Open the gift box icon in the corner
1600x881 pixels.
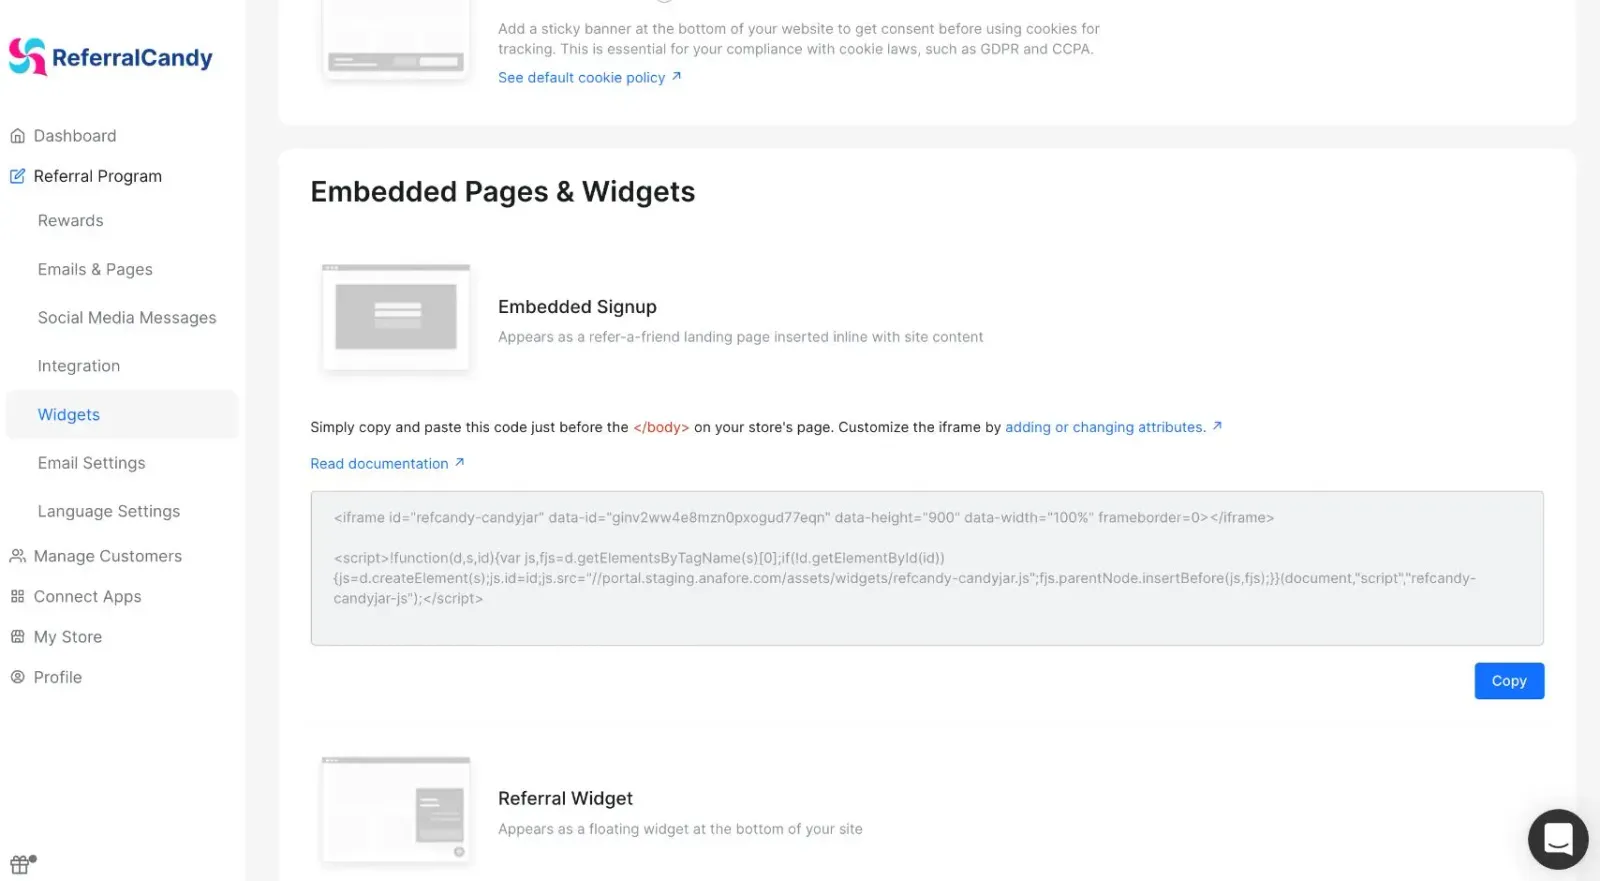tap(22, 864)
